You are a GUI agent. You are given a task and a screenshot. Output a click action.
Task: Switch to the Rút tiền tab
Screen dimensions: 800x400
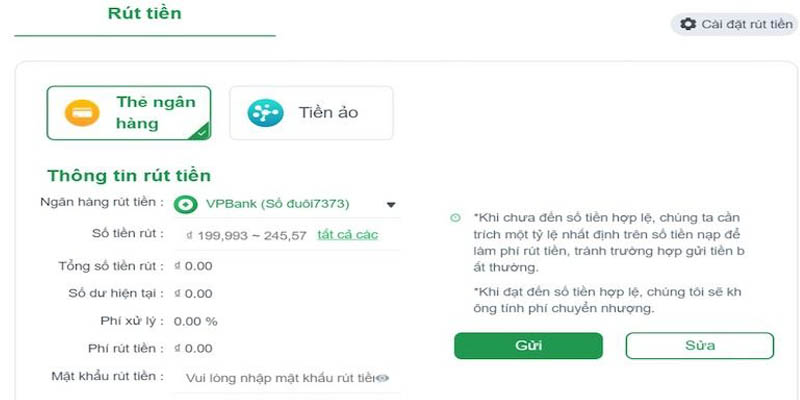coord(144,15)
